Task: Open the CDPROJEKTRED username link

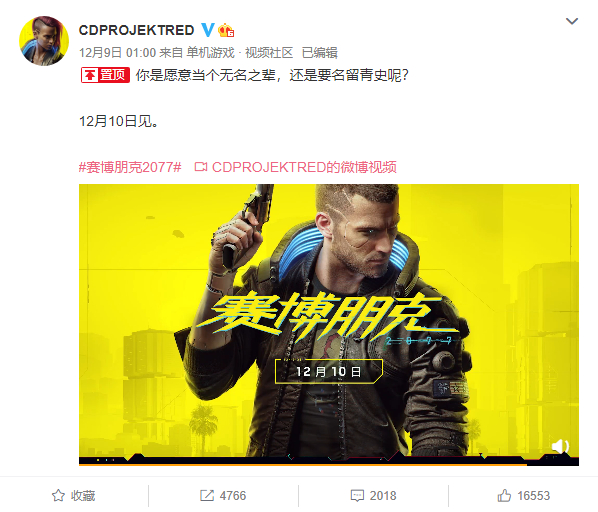Action: pyautogui.click(x=137, y=30)
